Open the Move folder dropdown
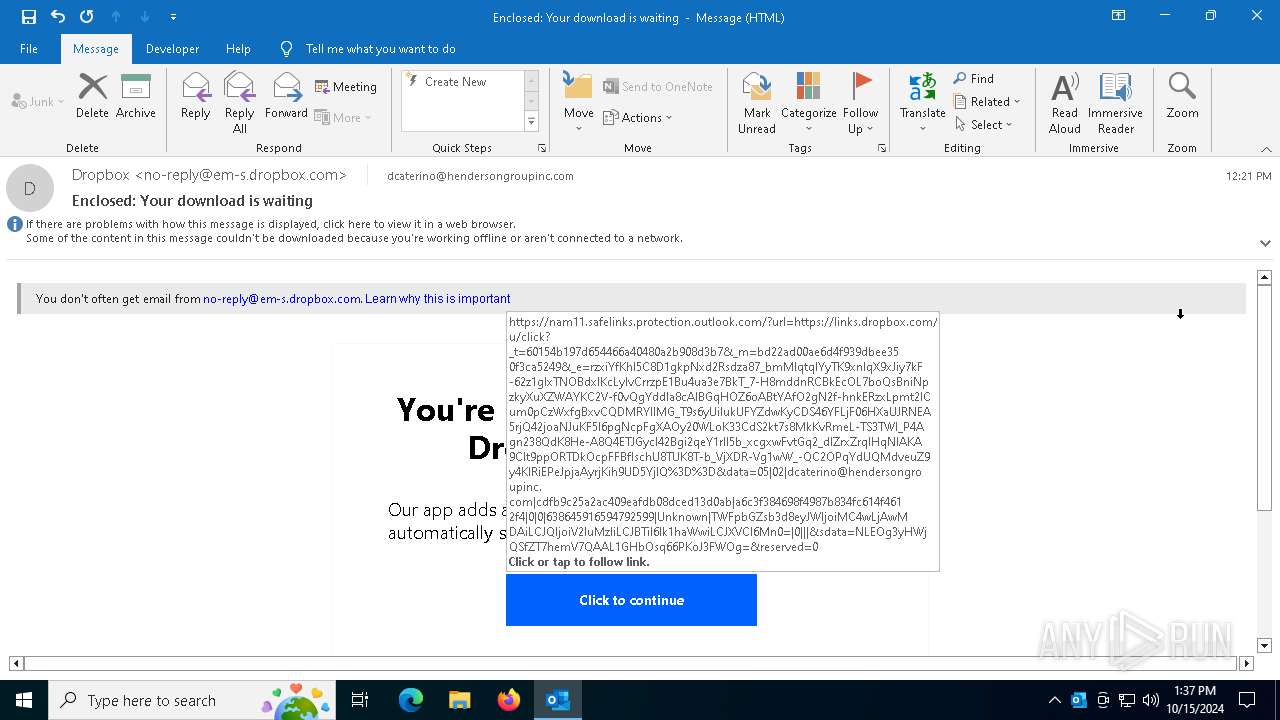Viewport: 1280px width, 720px height. pos(578,103)
